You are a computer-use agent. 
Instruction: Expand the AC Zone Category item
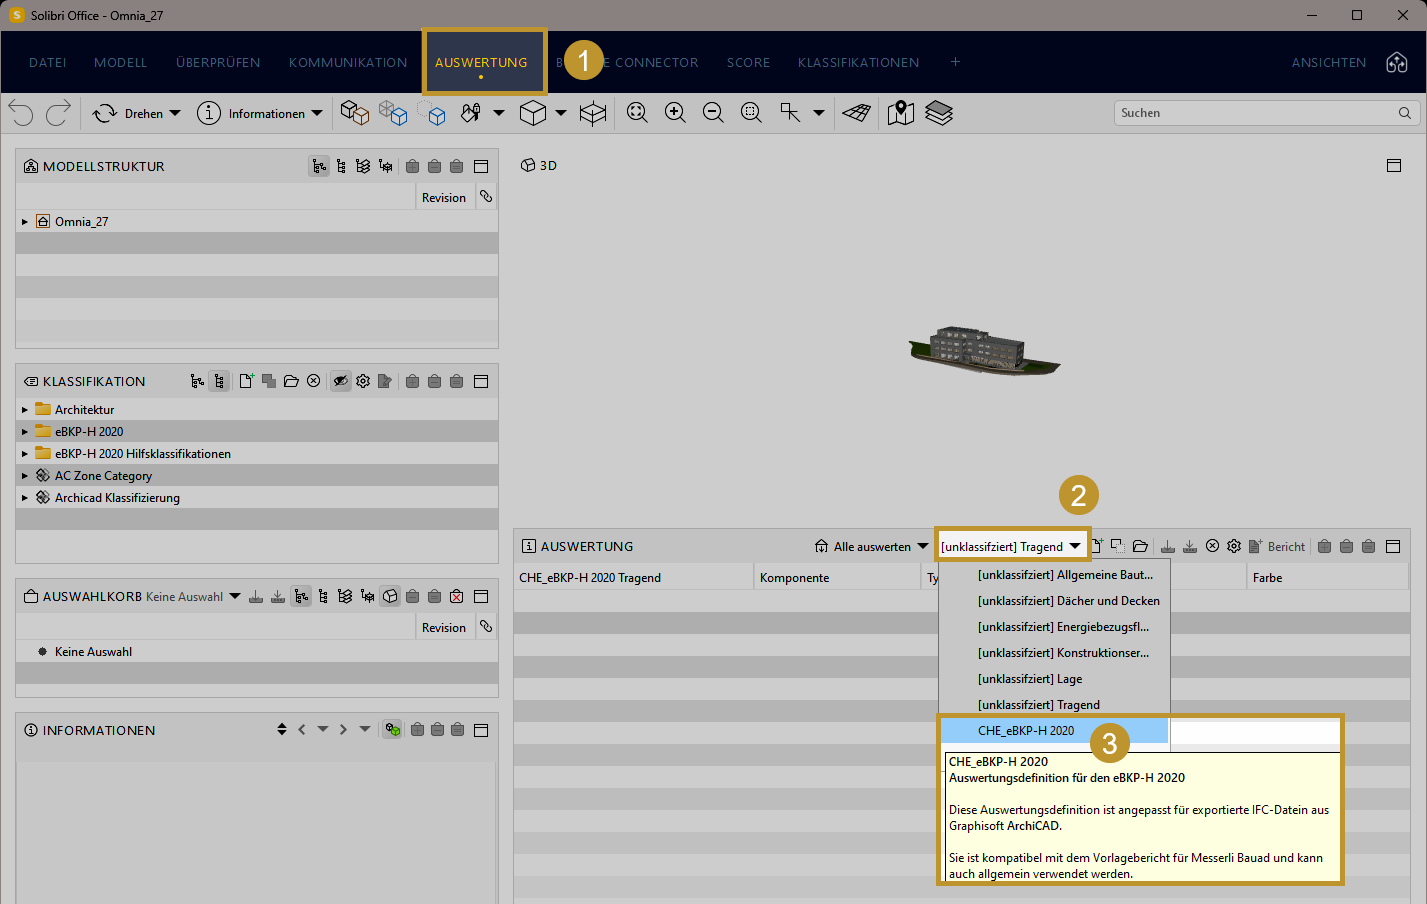(25, 476)
